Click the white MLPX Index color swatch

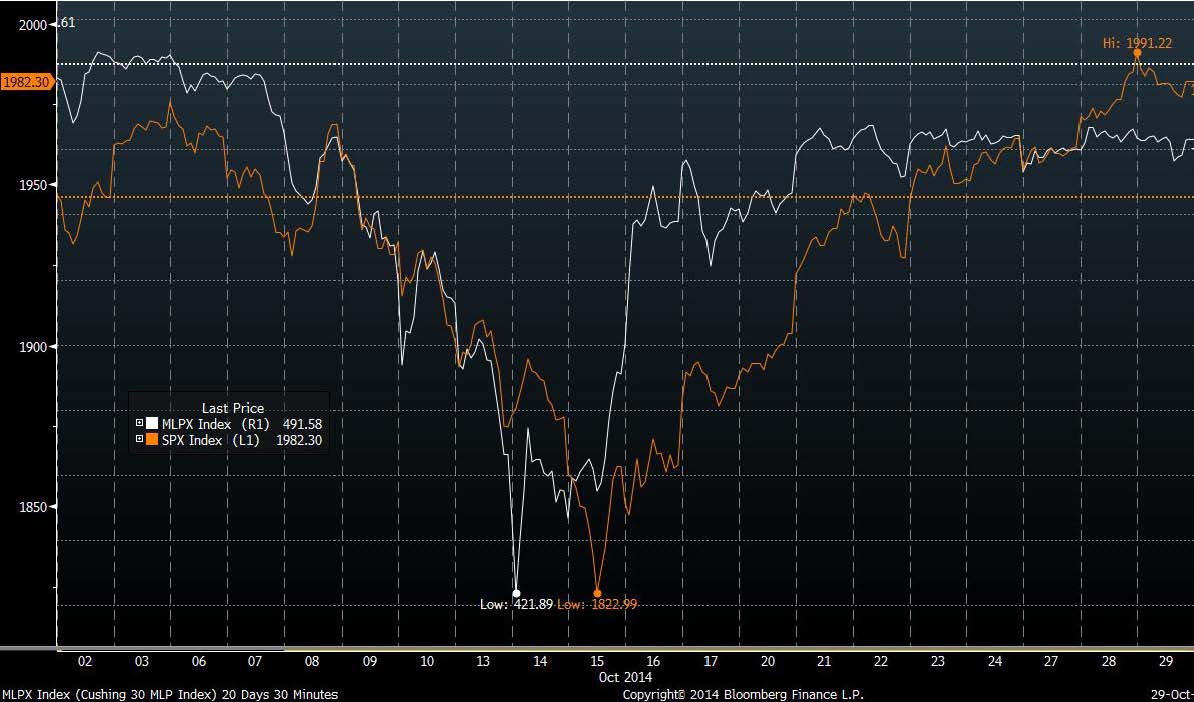click(153, 424)
